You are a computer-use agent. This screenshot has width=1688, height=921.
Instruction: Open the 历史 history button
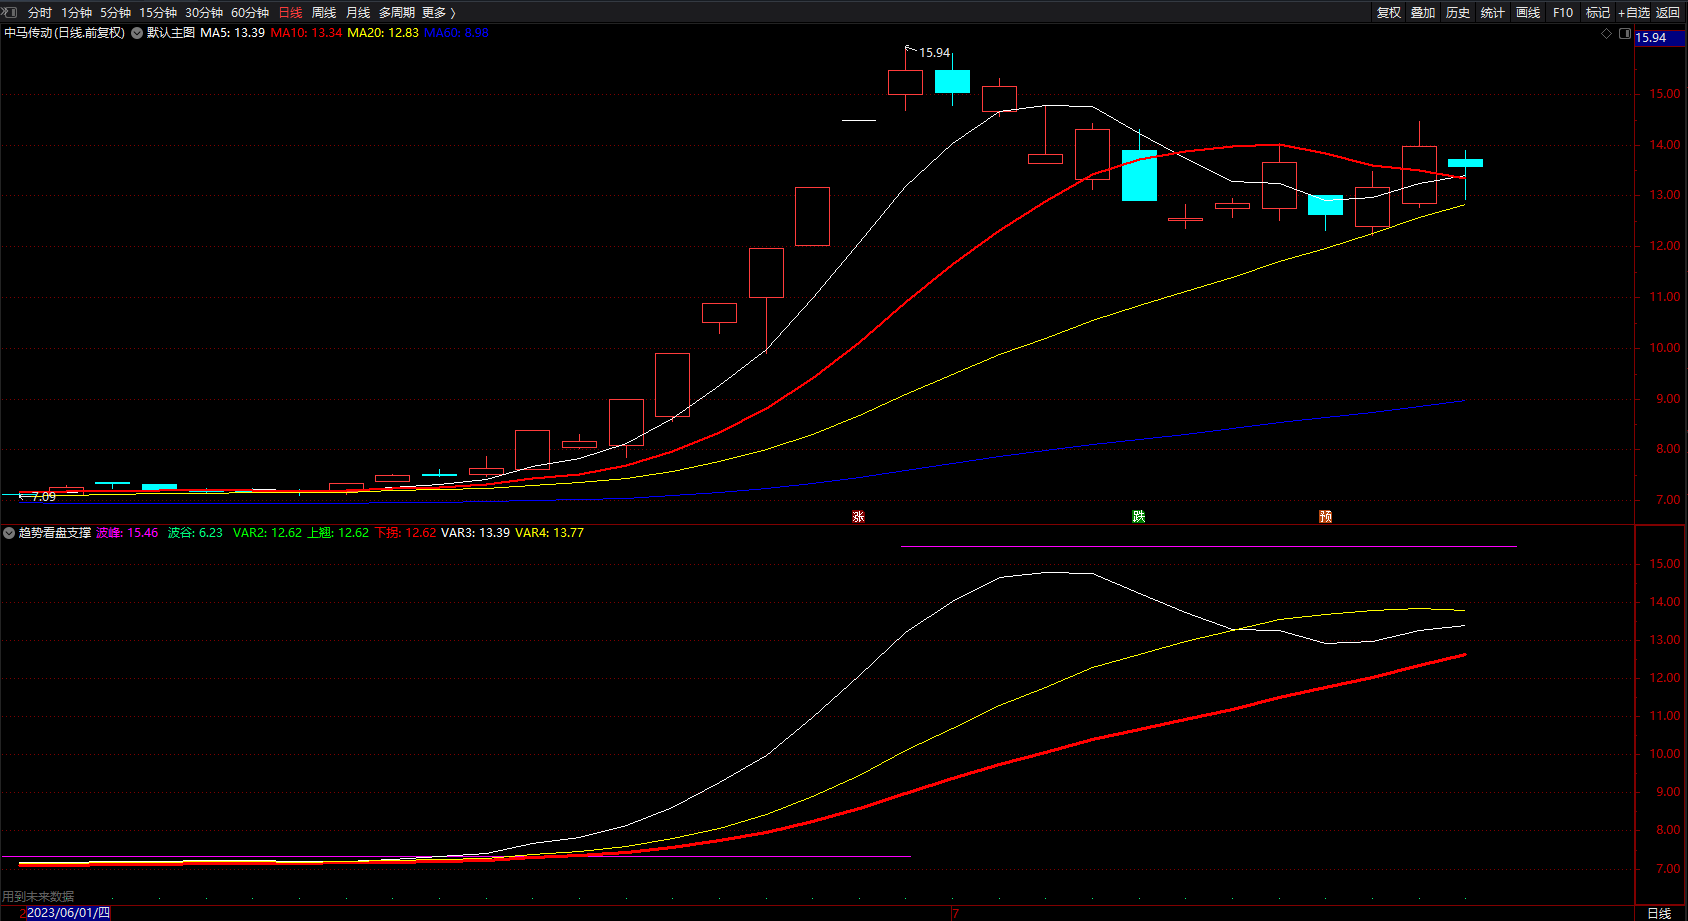1458,13
